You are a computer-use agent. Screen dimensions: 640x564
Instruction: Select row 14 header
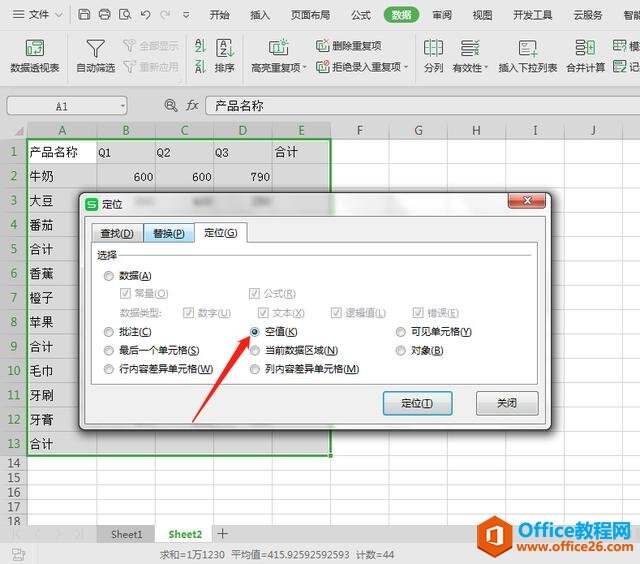14,463
